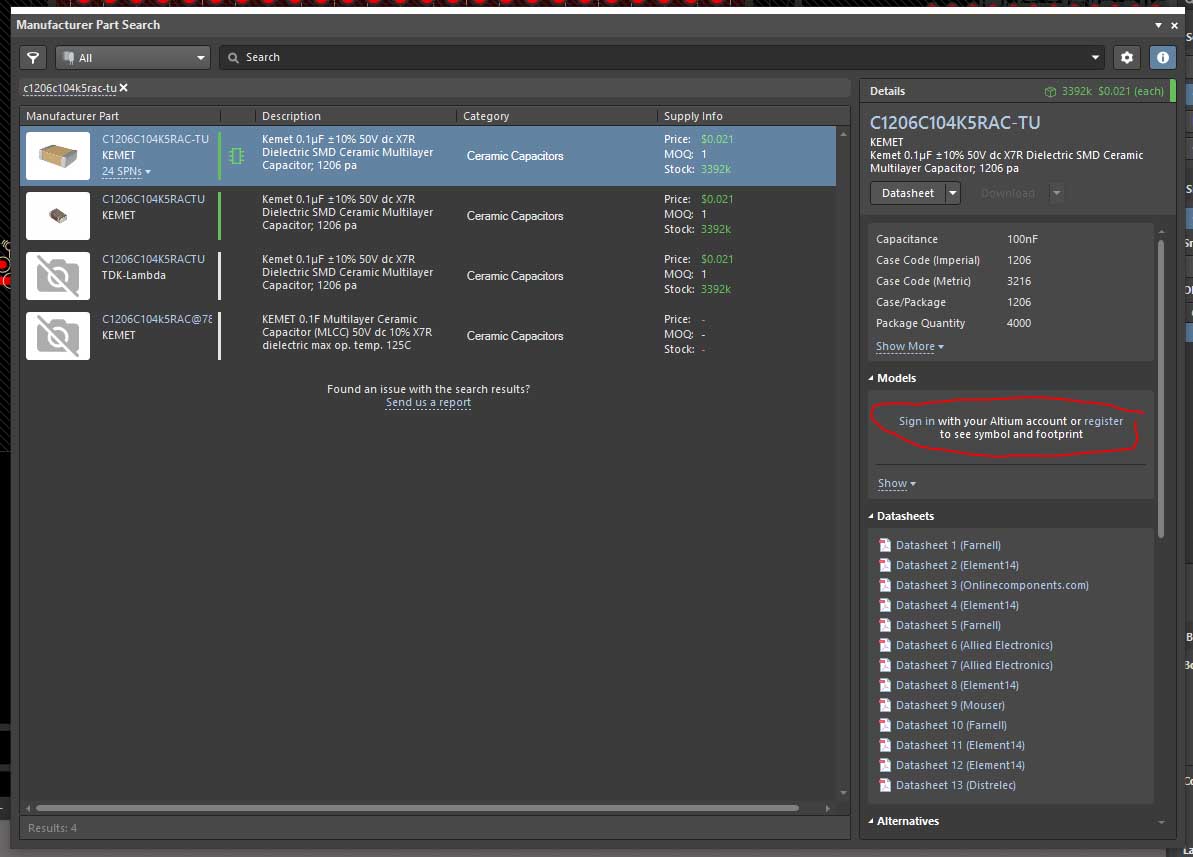Click Send us a report link
Screen dimensions: 1193x857
click(428, 403)
